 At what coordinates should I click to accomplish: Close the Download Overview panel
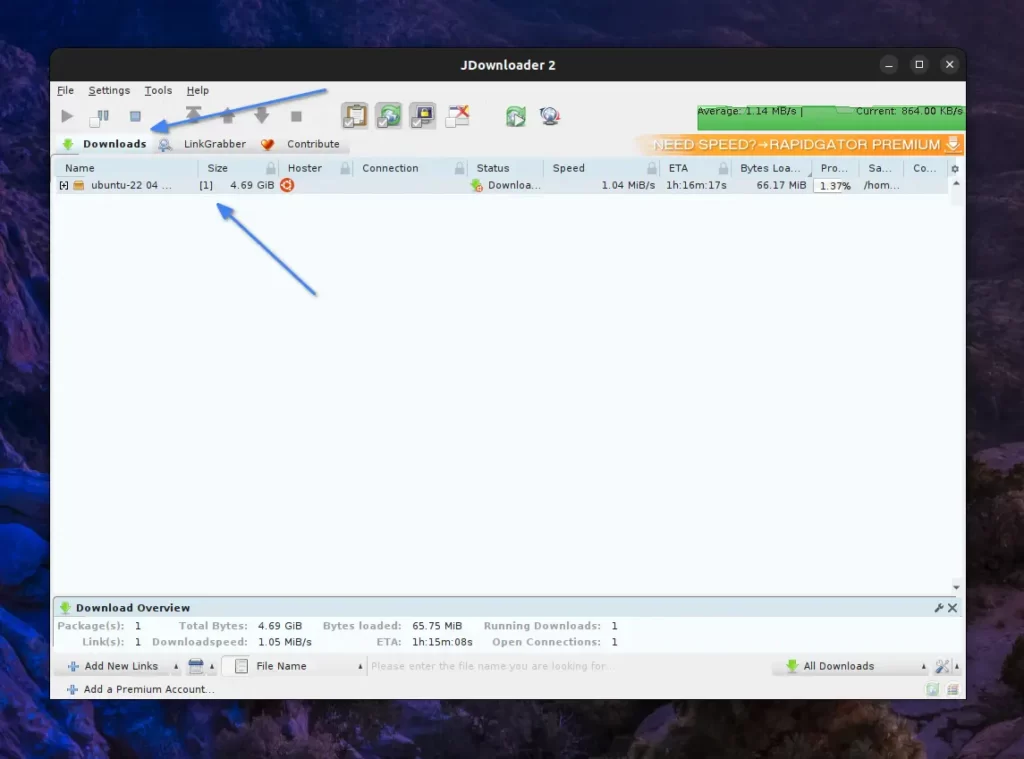coord(953,608)
